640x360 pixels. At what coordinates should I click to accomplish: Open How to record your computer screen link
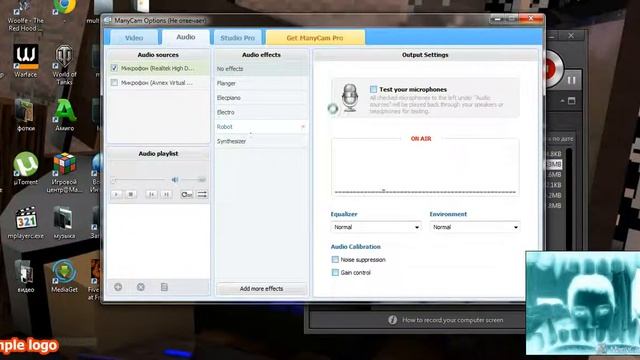tap(453, 320)
